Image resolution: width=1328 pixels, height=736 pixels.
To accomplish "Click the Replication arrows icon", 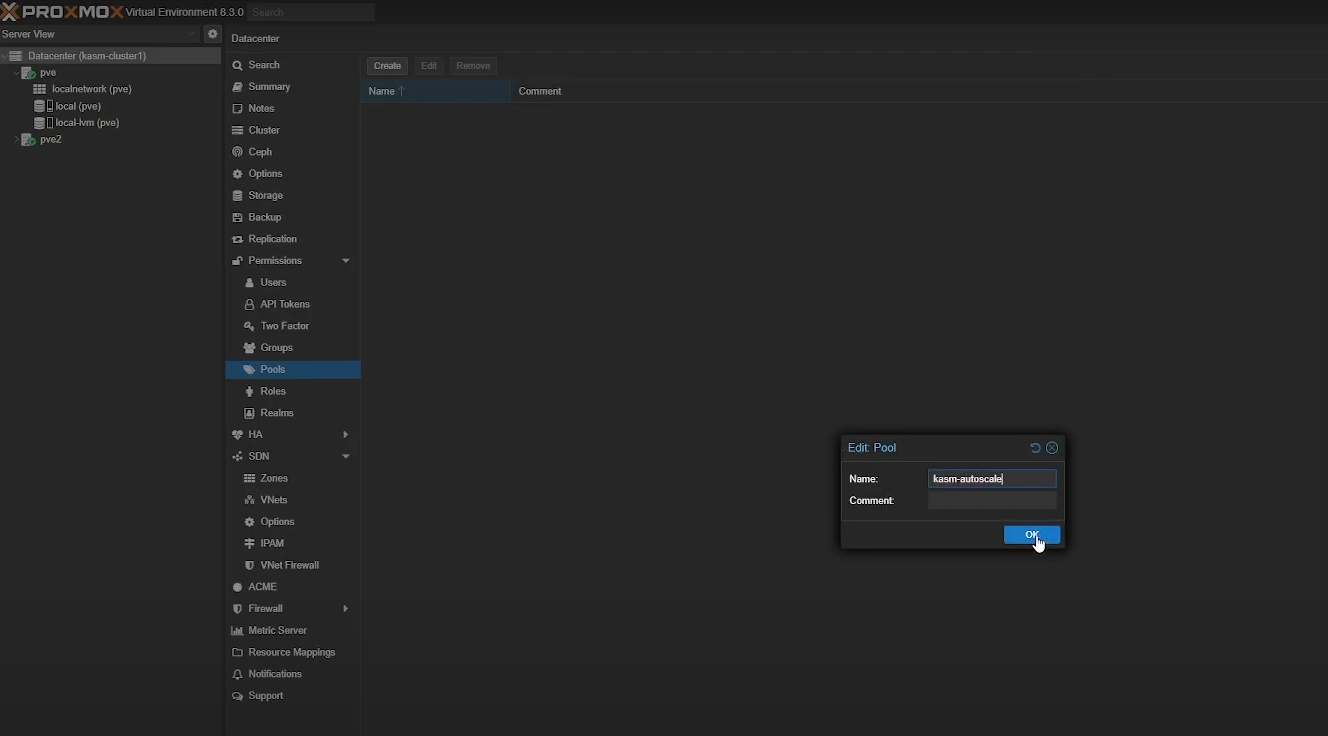I will pyautogui.click(x=238, y=240).
